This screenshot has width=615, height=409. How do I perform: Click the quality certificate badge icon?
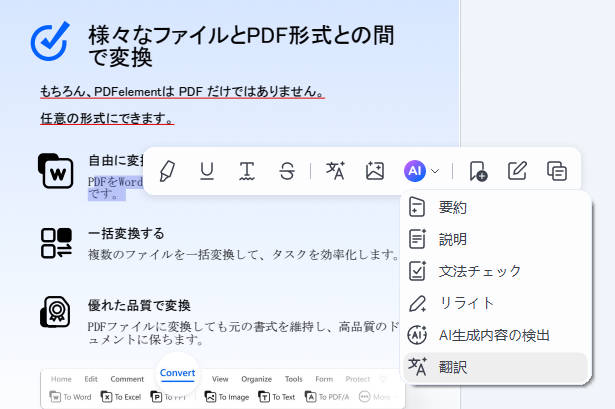click(55, 312)
